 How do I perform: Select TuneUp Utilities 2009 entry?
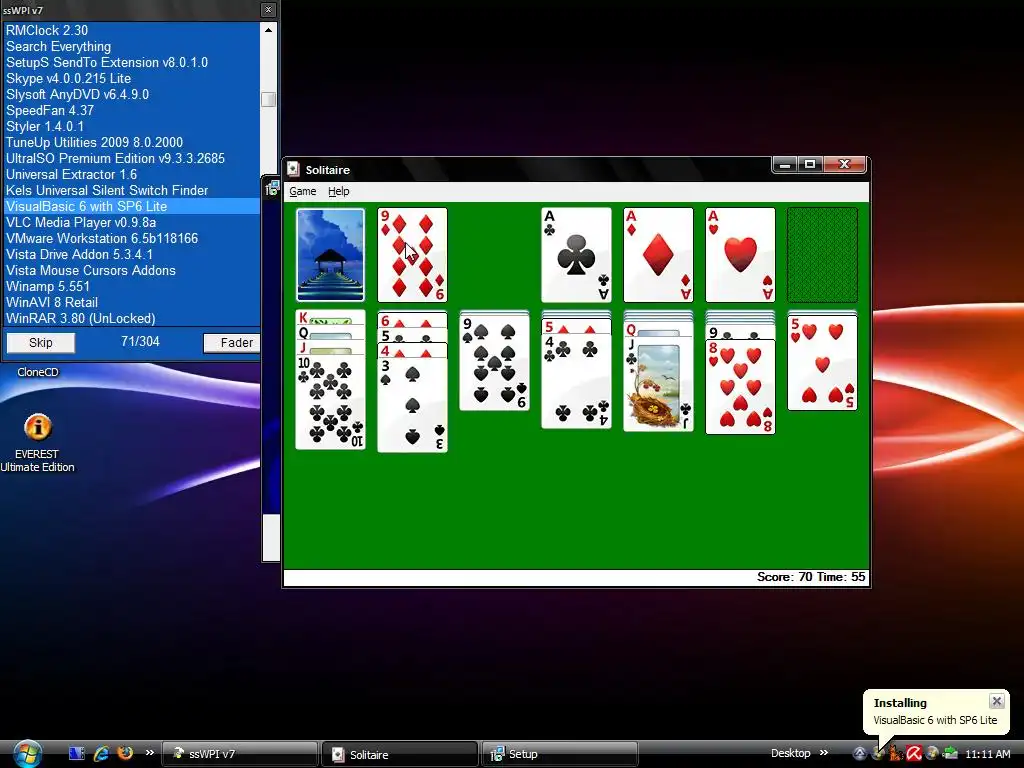pos(131,142)
